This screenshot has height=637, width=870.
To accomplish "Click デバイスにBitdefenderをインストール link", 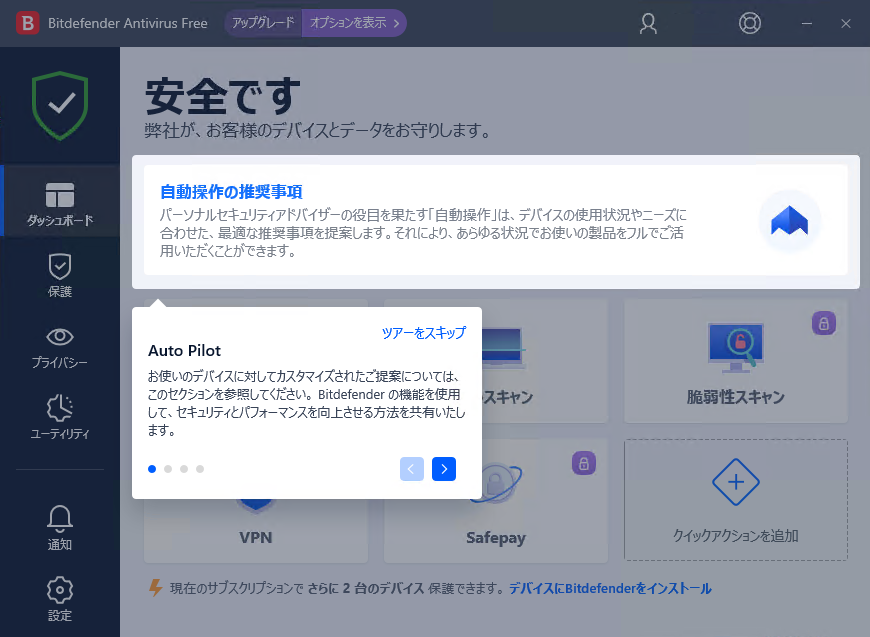I will (610, 588).
